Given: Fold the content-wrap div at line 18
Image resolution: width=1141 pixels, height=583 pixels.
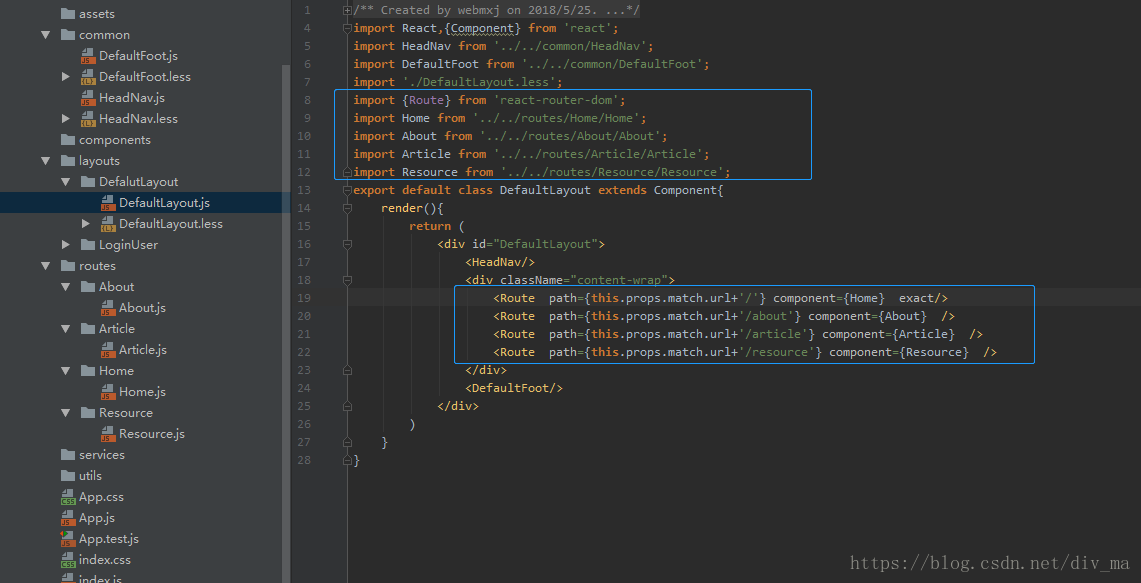Looking at the screenshot, I should tap(347, 280).
